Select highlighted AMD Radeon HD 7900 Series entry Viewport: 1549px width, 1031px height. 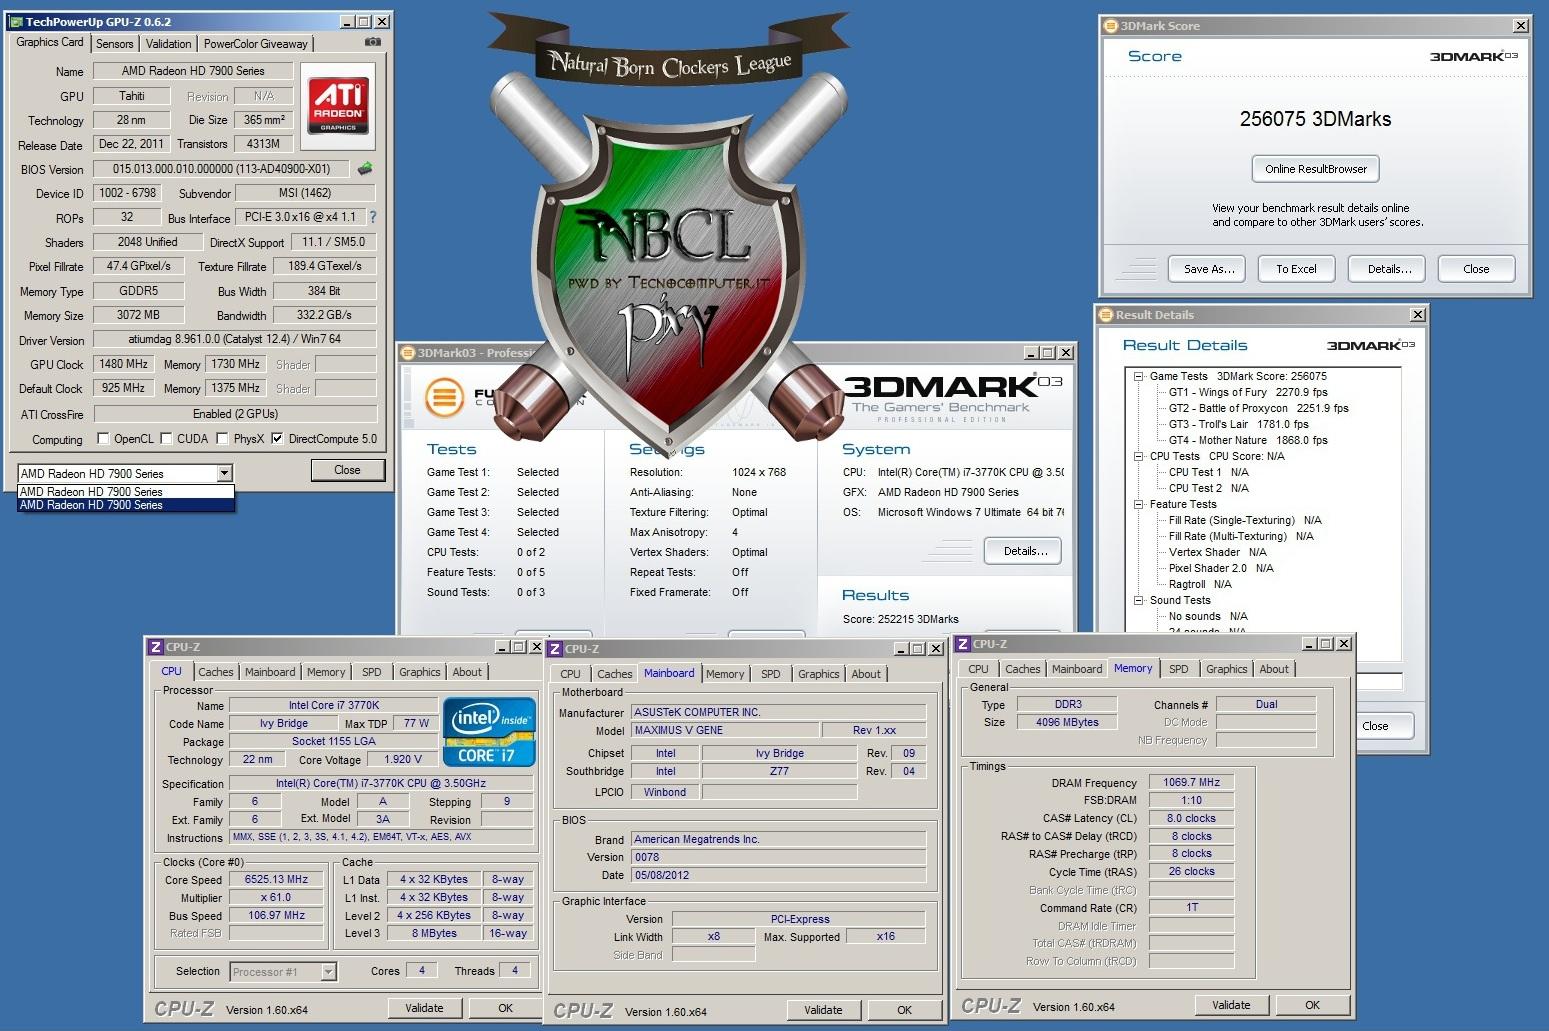[126, 505]
